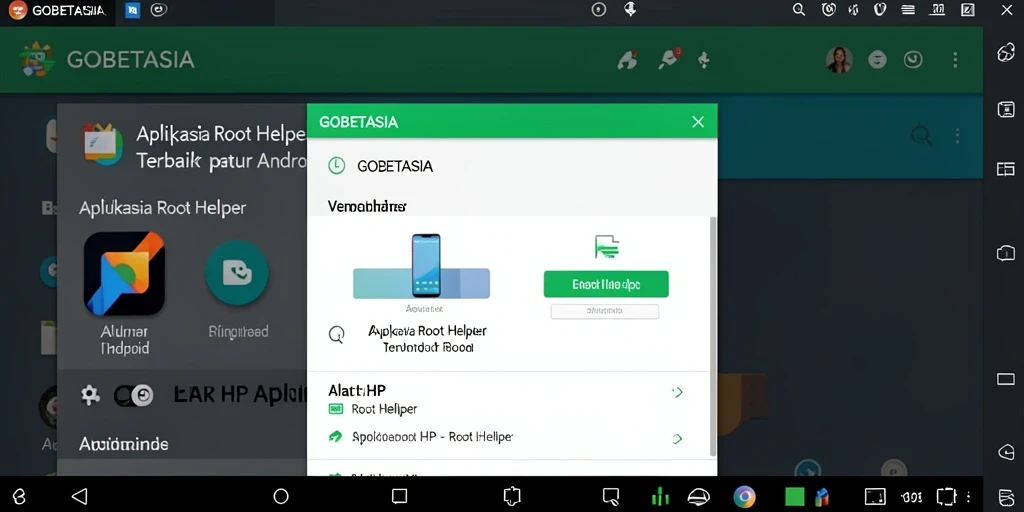Click Aplukasia Root Helper label in left panel

(x=163, y=208)
